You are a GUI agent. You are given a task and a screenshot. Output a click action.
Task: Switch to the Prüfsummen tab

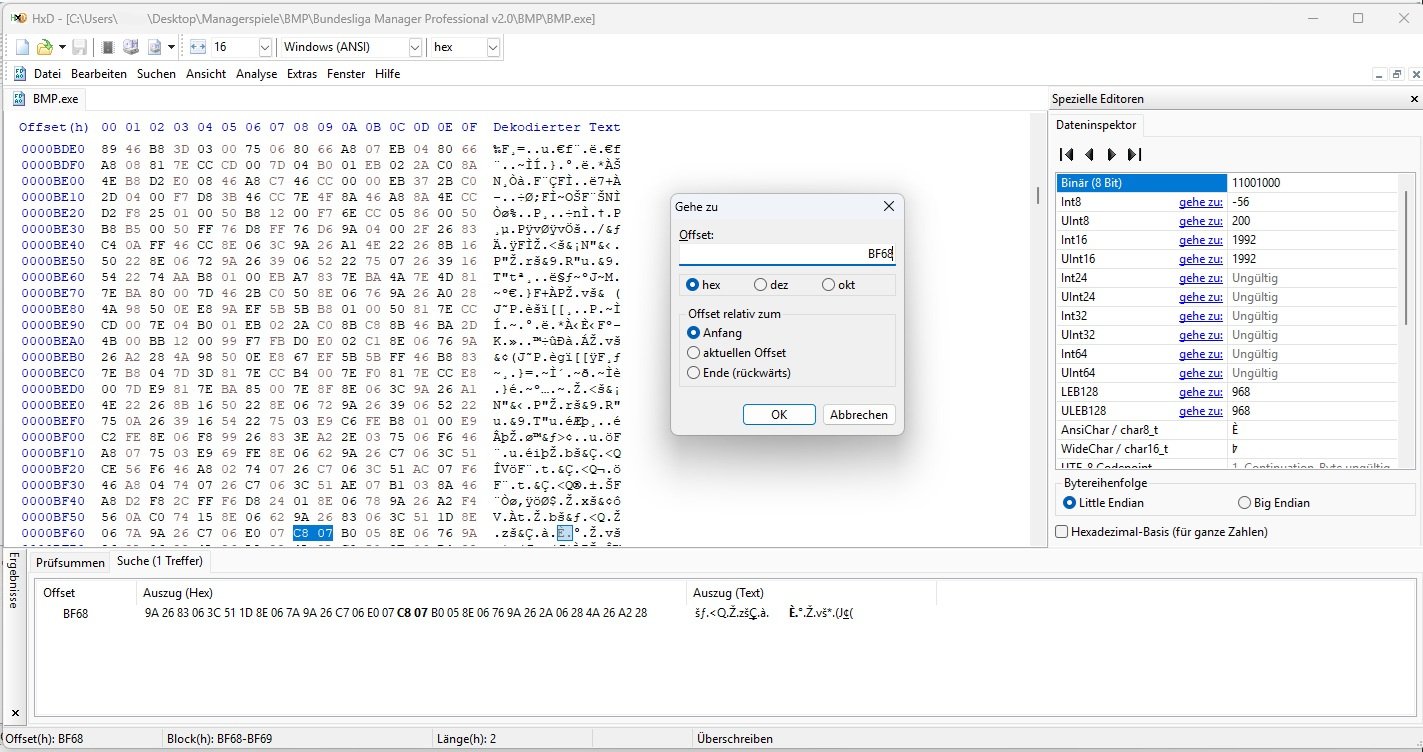pyautogui.click(x=70, y=562)
